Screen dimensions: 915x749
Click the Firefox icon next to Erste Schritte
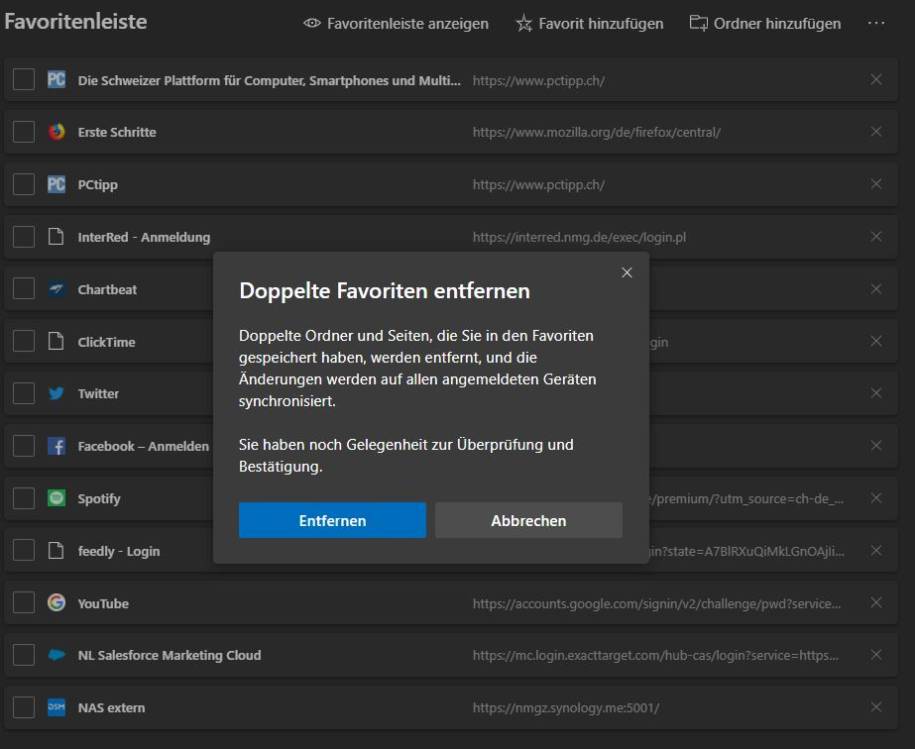[57, 131]
